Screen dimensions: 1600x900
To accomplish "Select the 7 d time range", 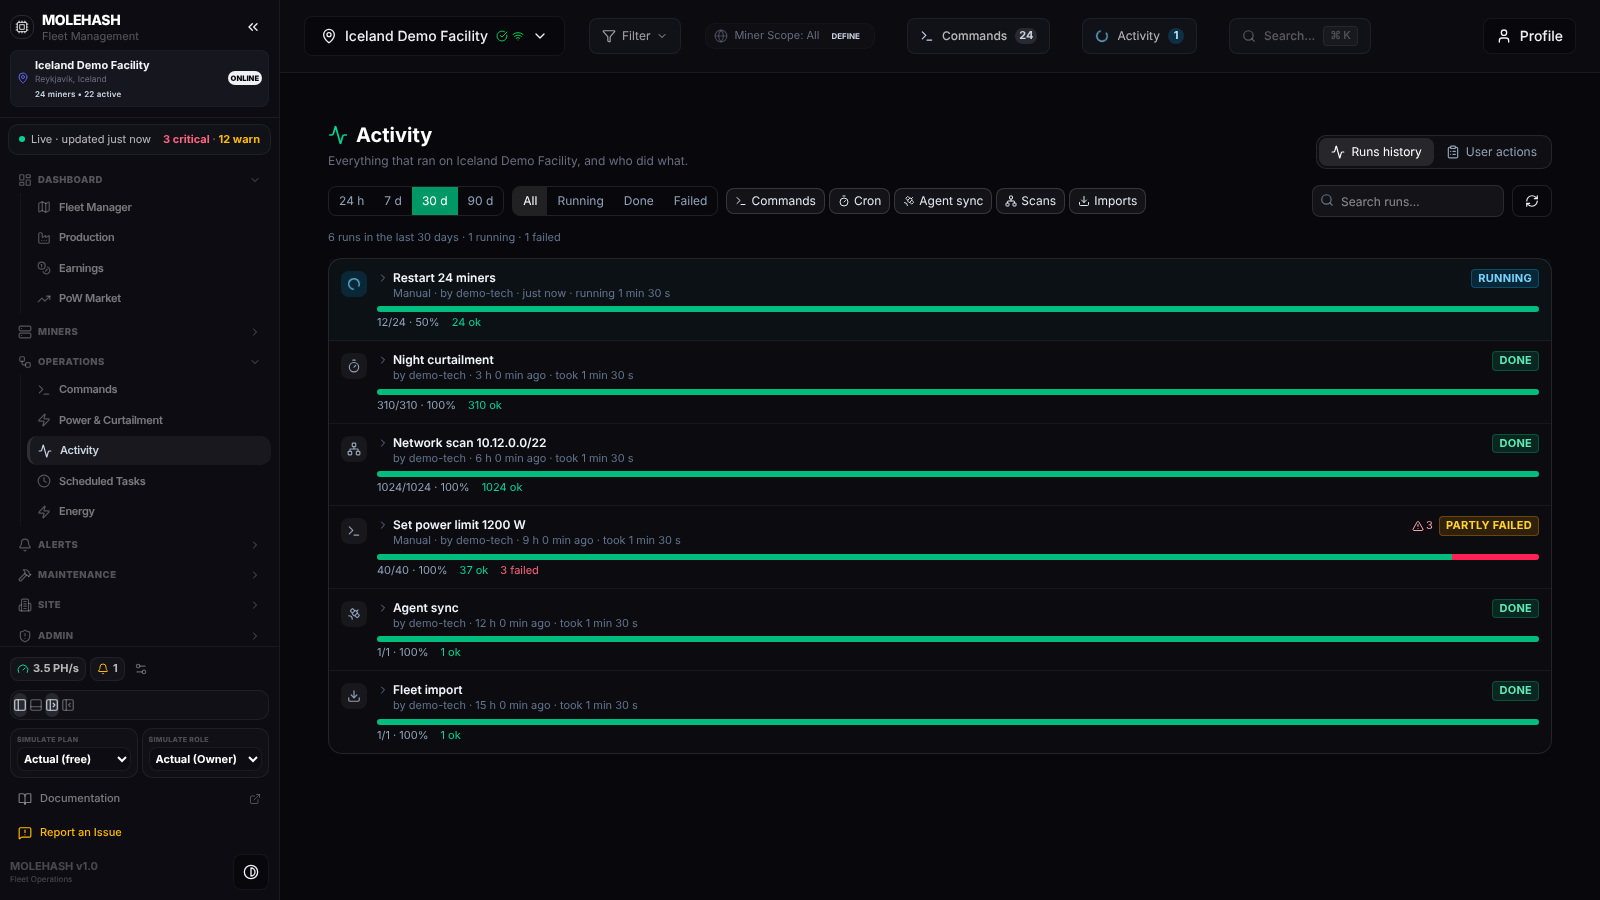I will [393, 201].
